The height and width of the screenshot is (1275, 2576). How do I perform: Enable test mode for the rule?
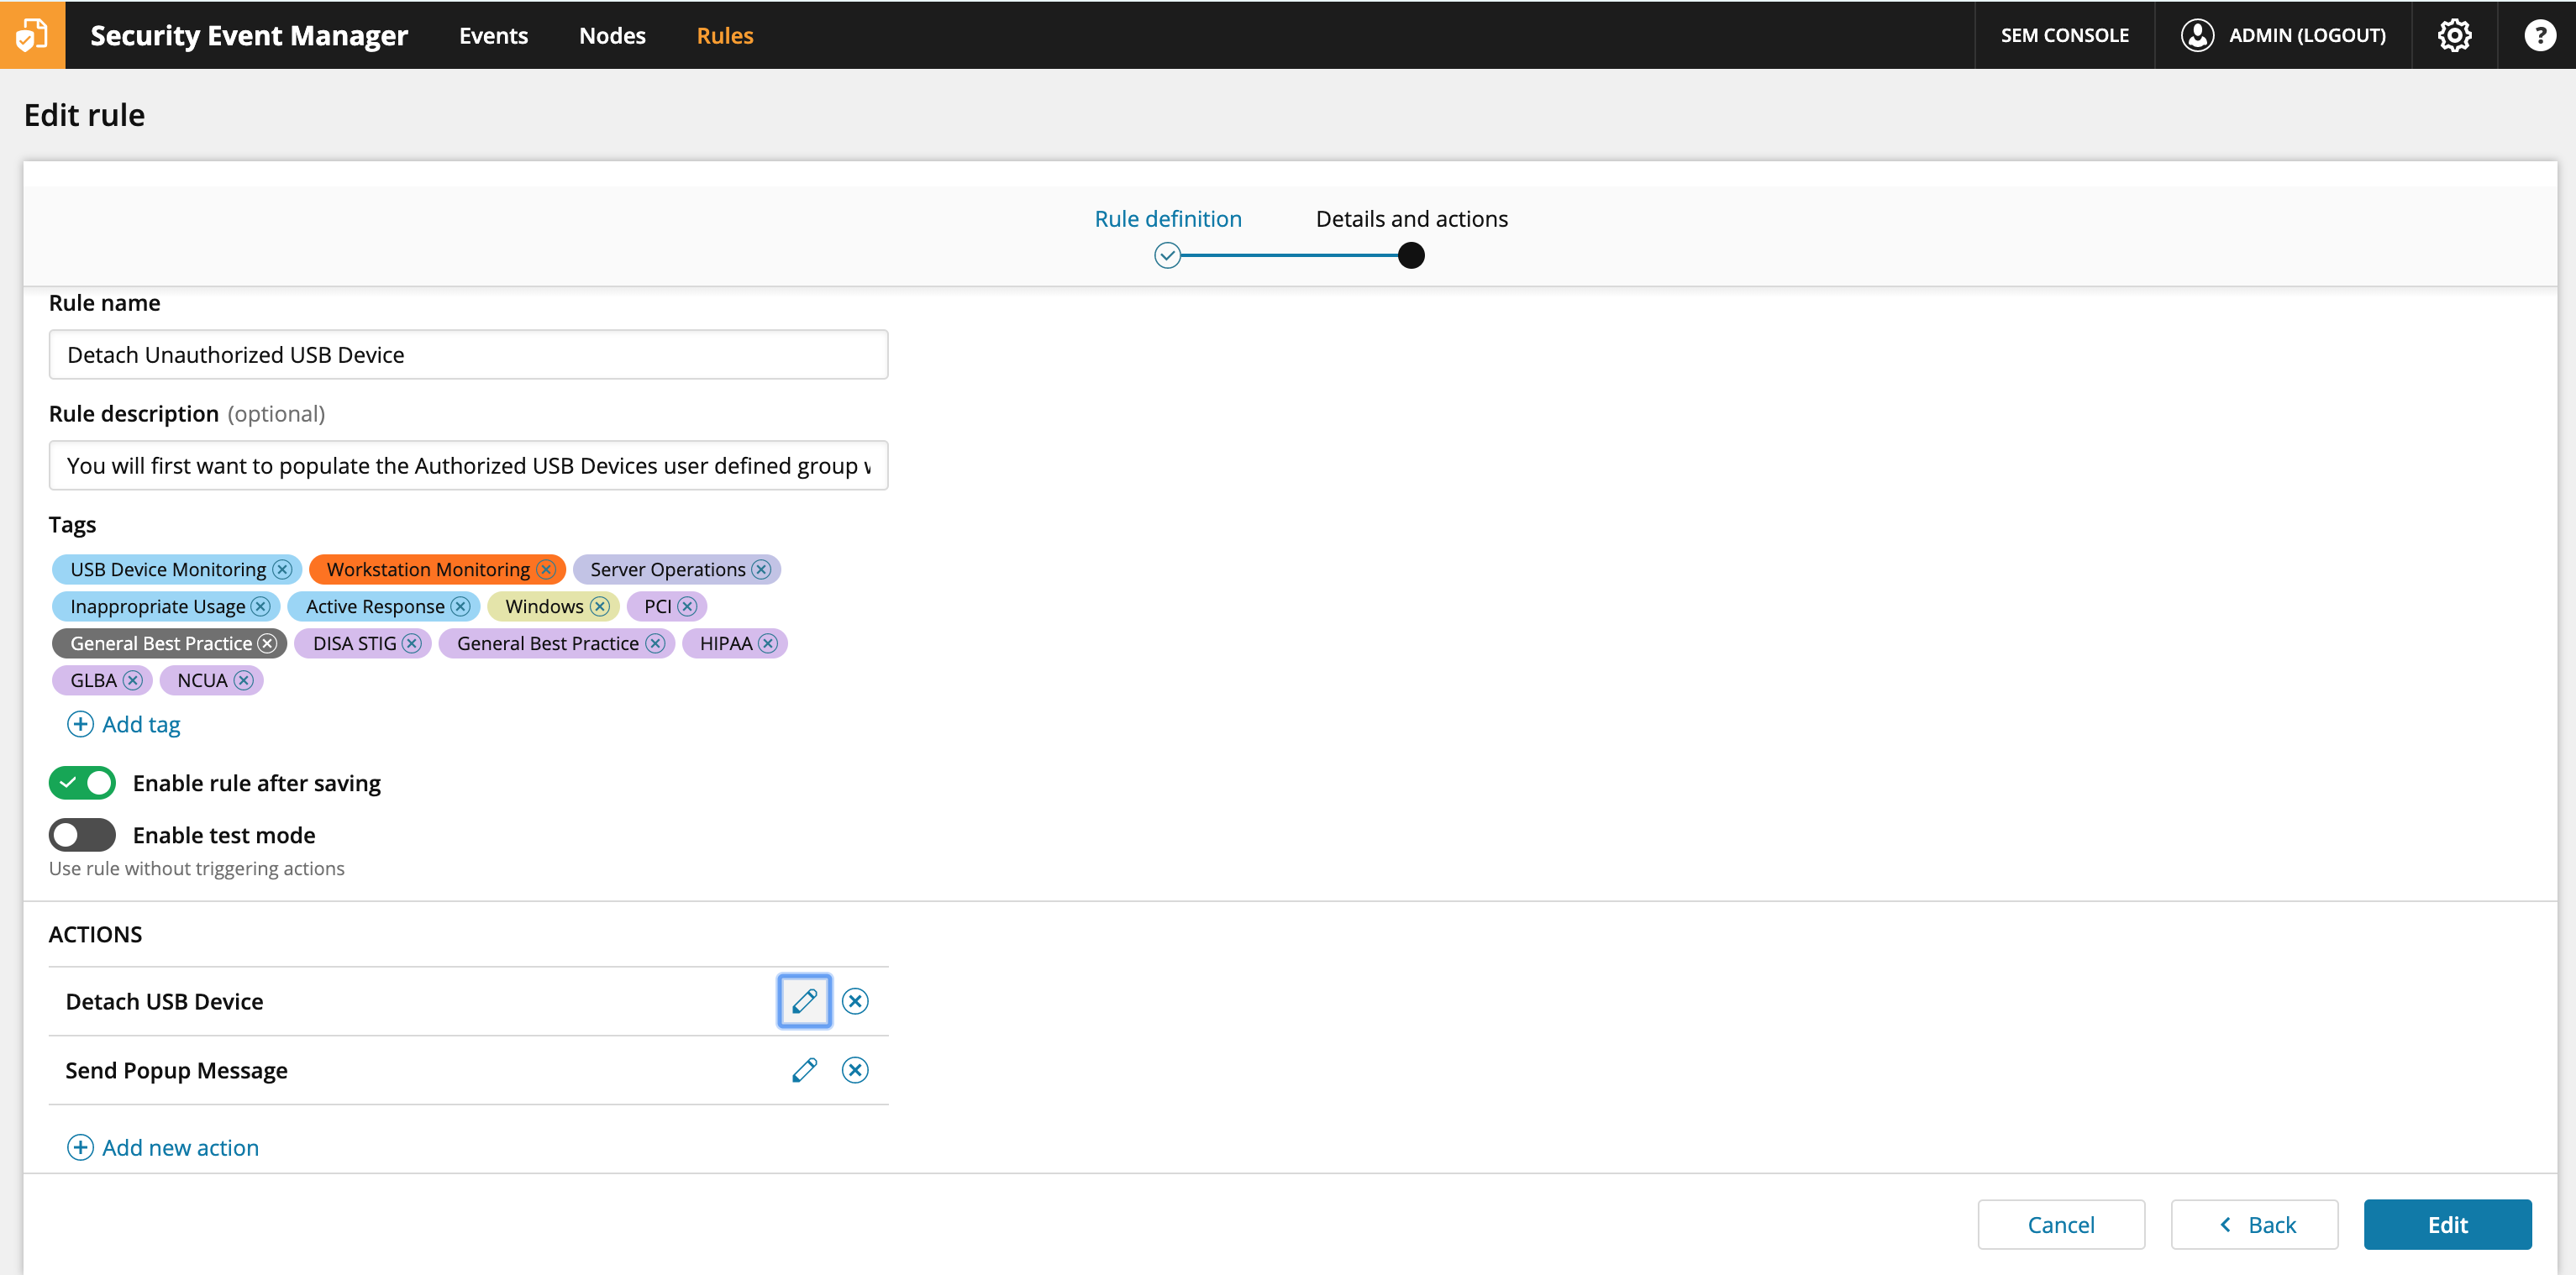coord(82,835)
